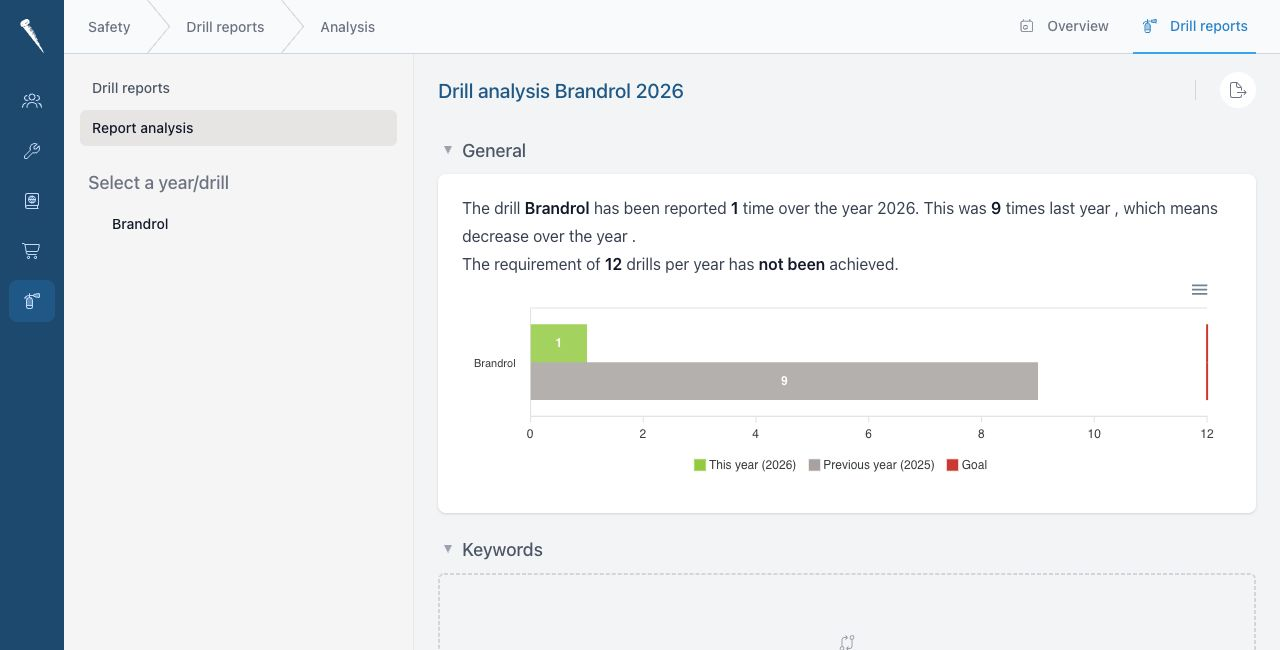Image resolution: width=1280 pixels, height=650 pixels.
Task: Select the Brandrol drill entry
Action: [140, 224]
